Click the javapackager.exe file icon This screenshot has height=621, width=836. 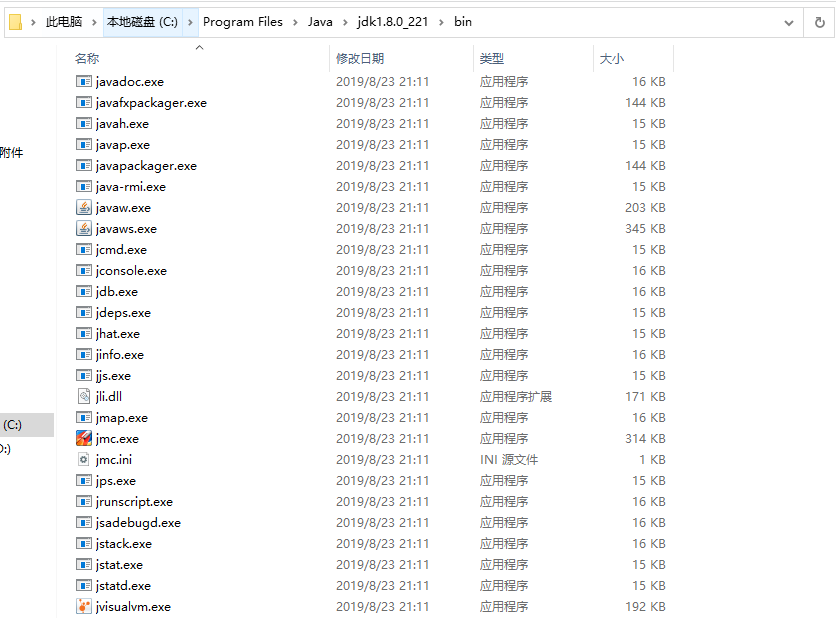[x=84, y=166]
